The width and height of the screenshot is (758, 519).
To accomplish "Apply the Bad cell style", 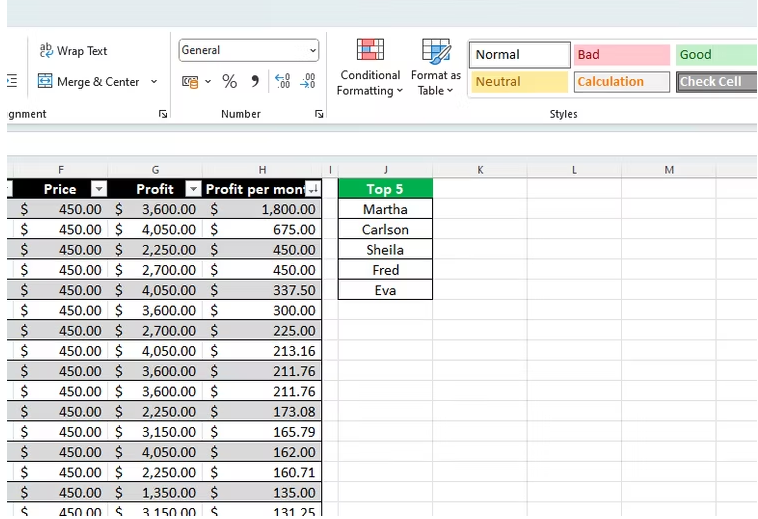I will tap(622, 55).
